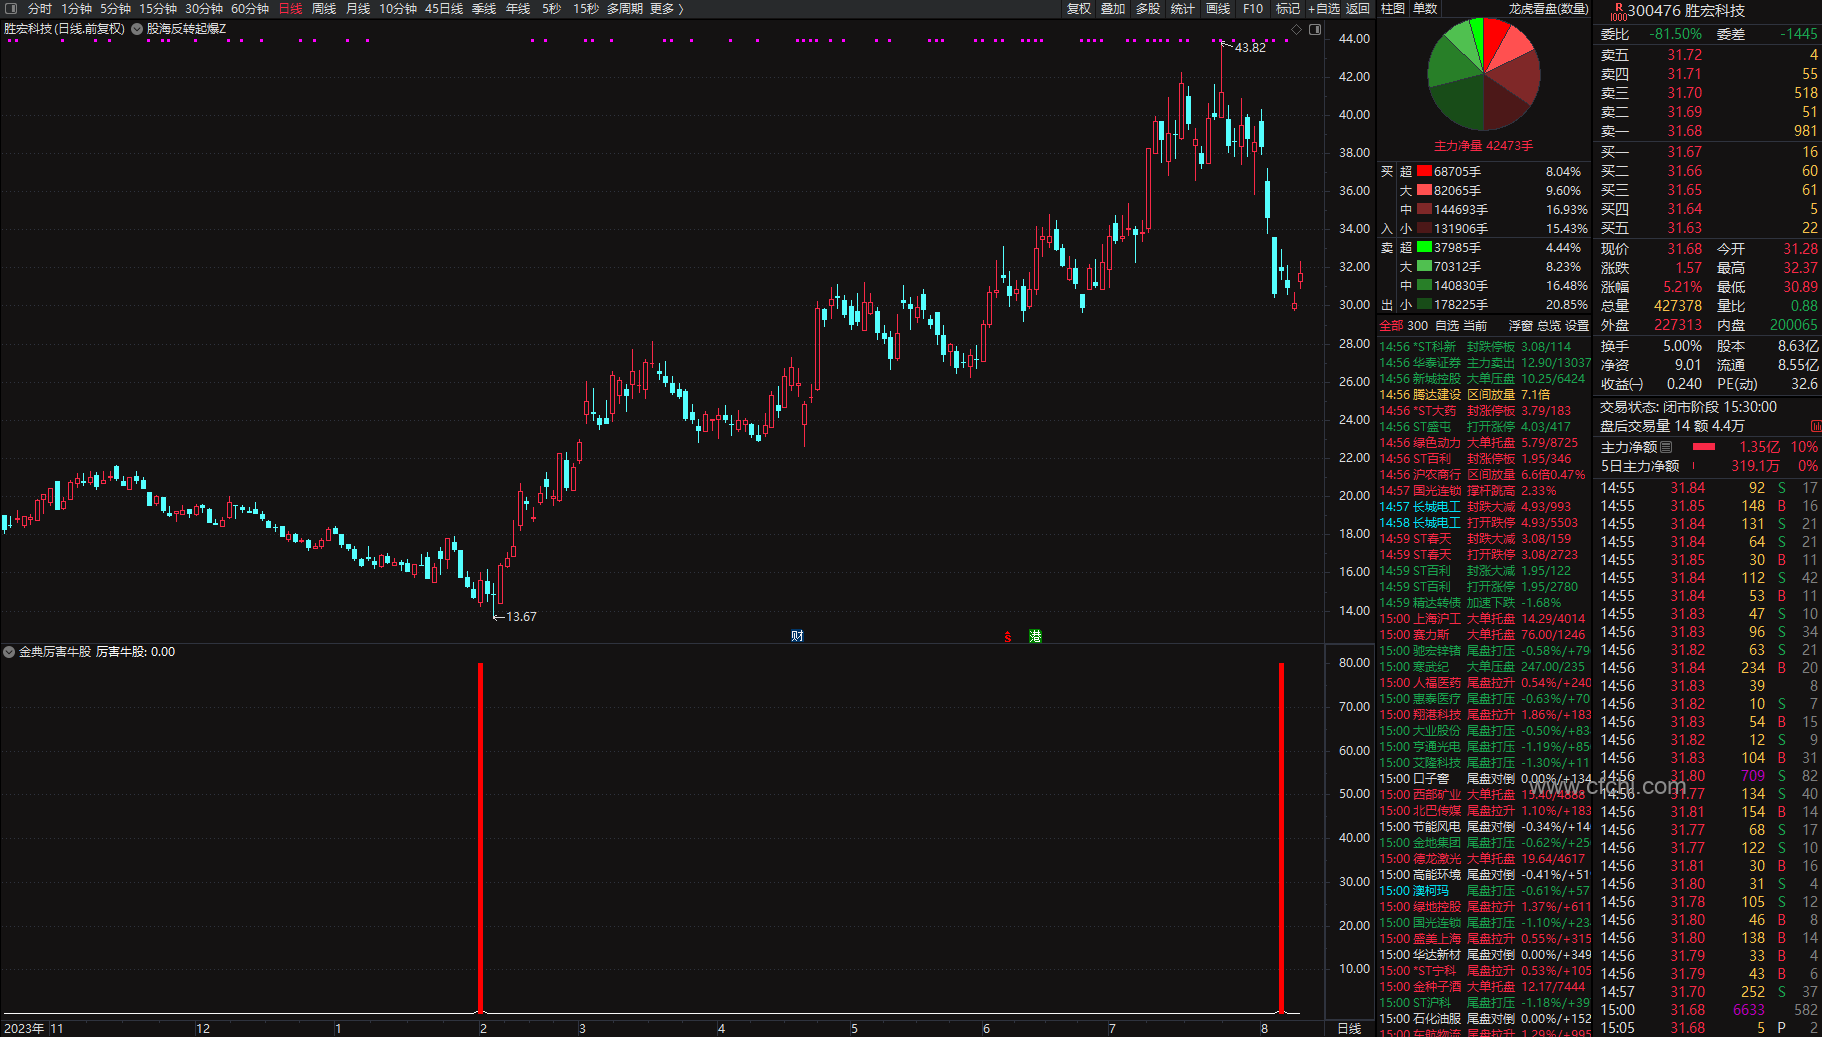Open the 主力净额 detail list icon
Viewport: 1822px width, 1037px height.
tap(1666, 447)
